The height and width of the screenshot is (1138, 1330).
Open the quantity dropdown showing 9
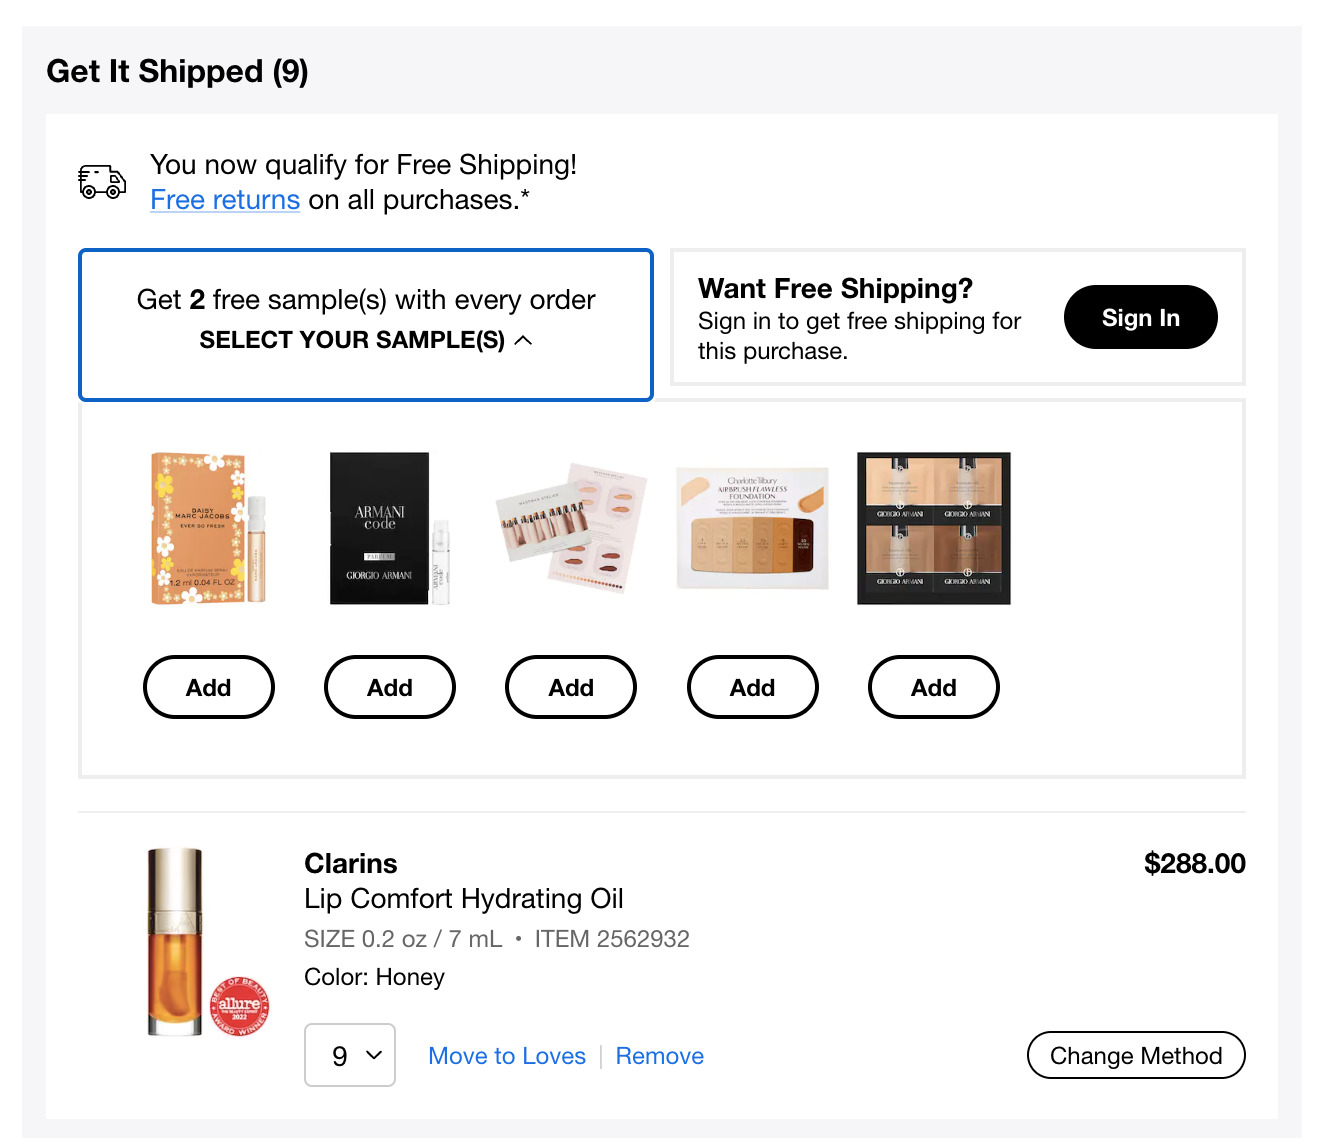350,1055
